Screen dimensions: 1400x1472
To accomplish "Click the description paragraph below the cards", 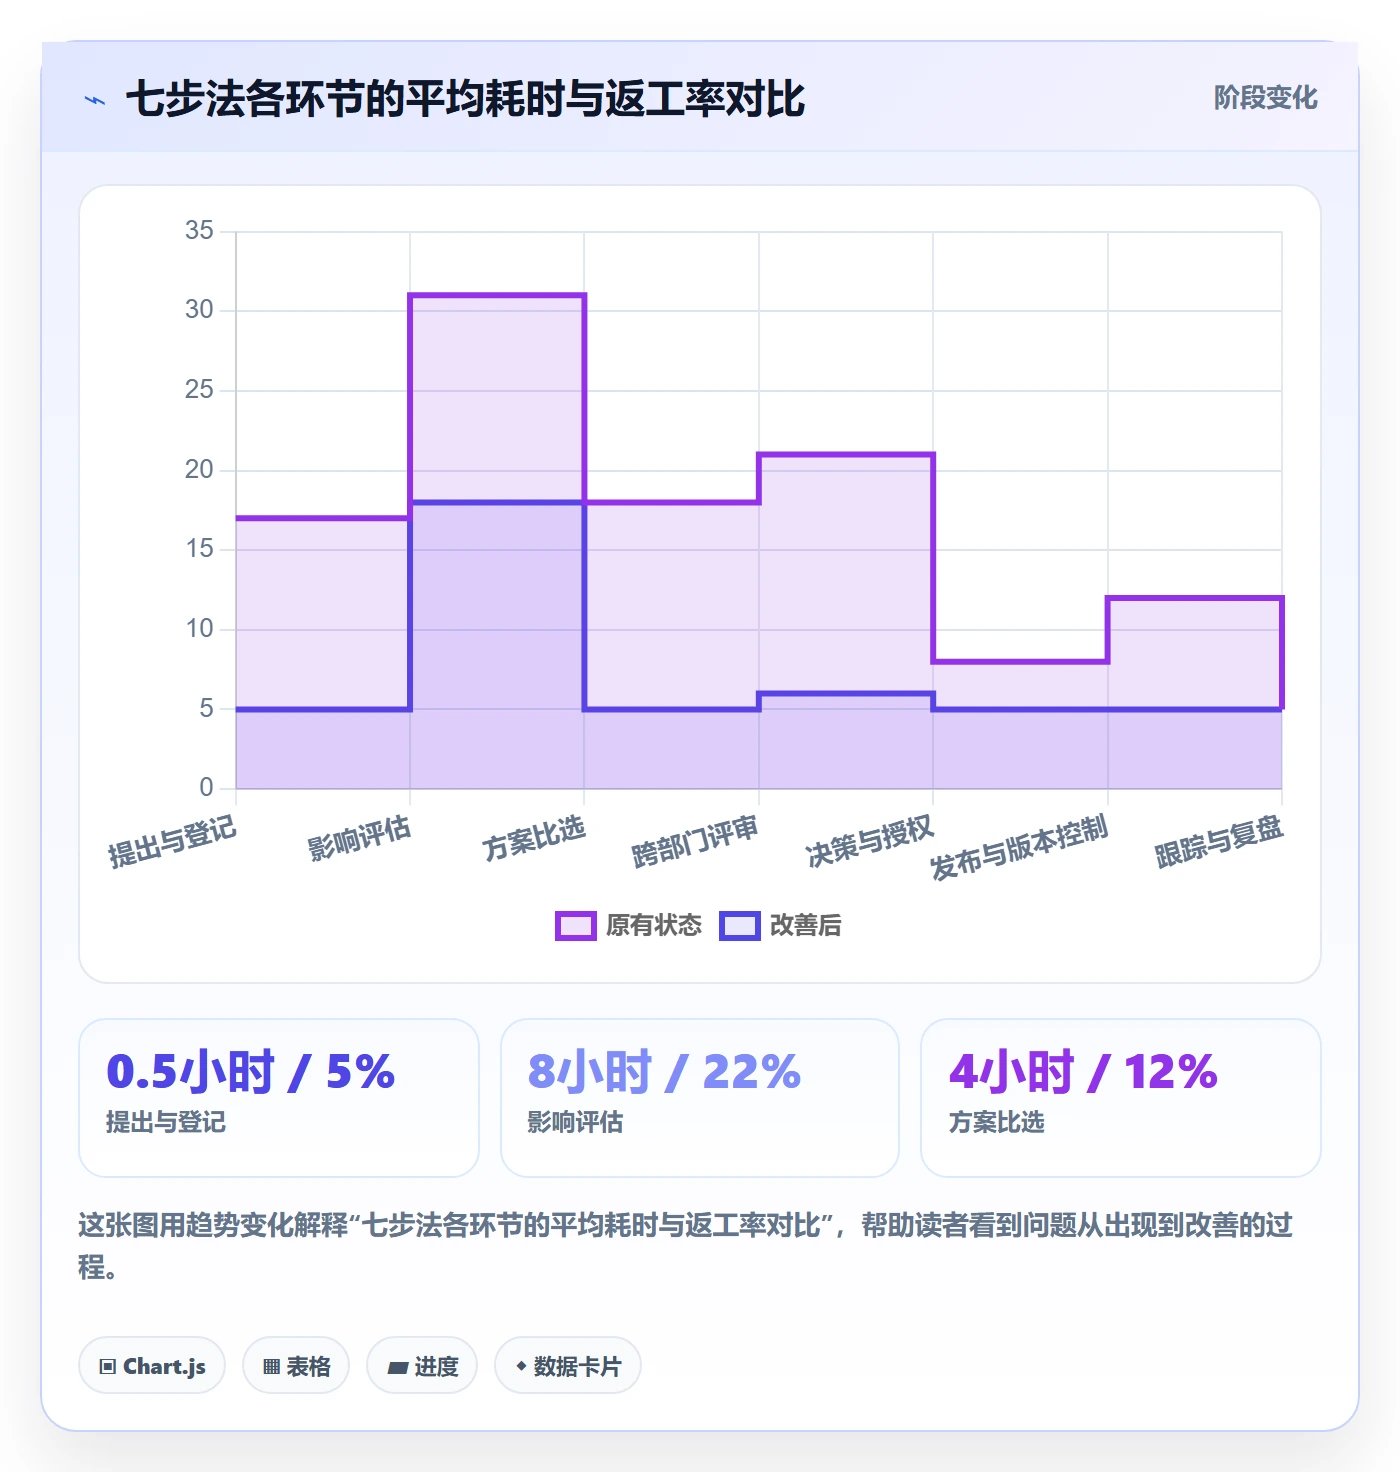I will click(686, 1246).
